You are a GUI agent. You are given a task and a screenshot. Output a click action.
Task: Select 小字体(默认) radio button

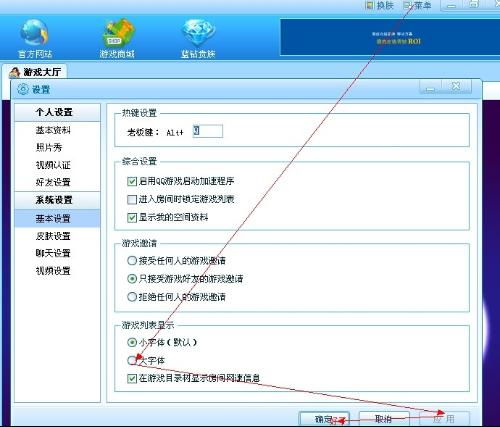click(x=132, y=342)
